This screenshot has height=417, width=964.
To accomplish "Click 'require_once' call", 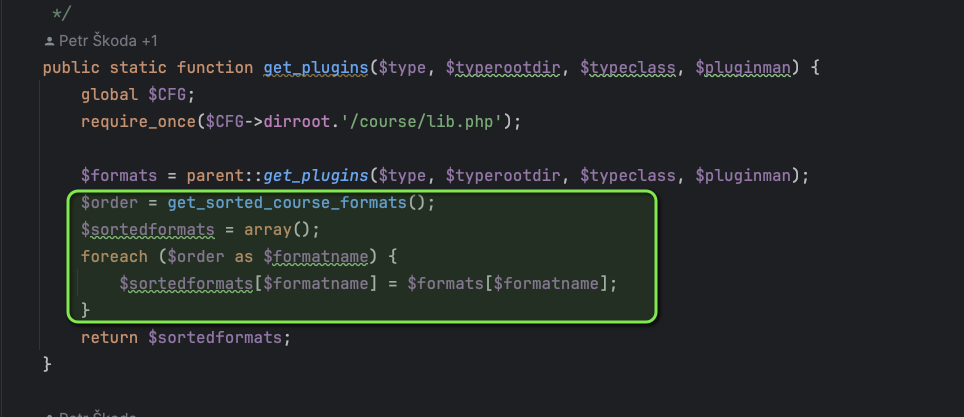I will 138,122.
